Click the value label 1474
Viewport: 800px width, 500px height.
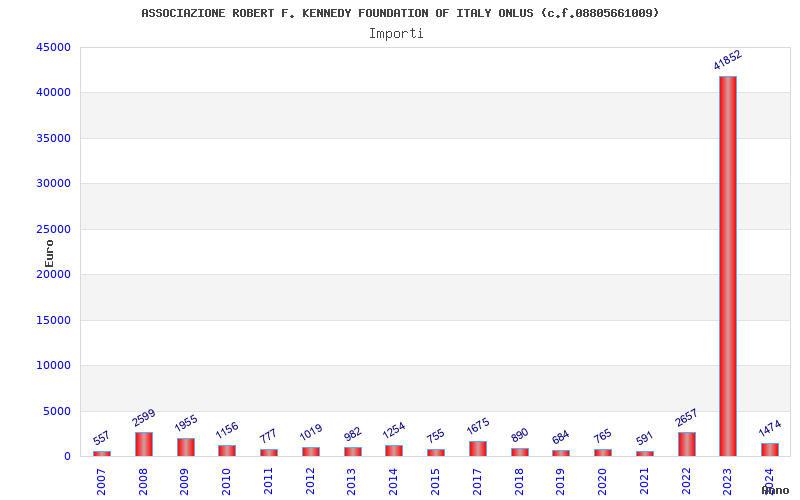(x=770, y=428)
